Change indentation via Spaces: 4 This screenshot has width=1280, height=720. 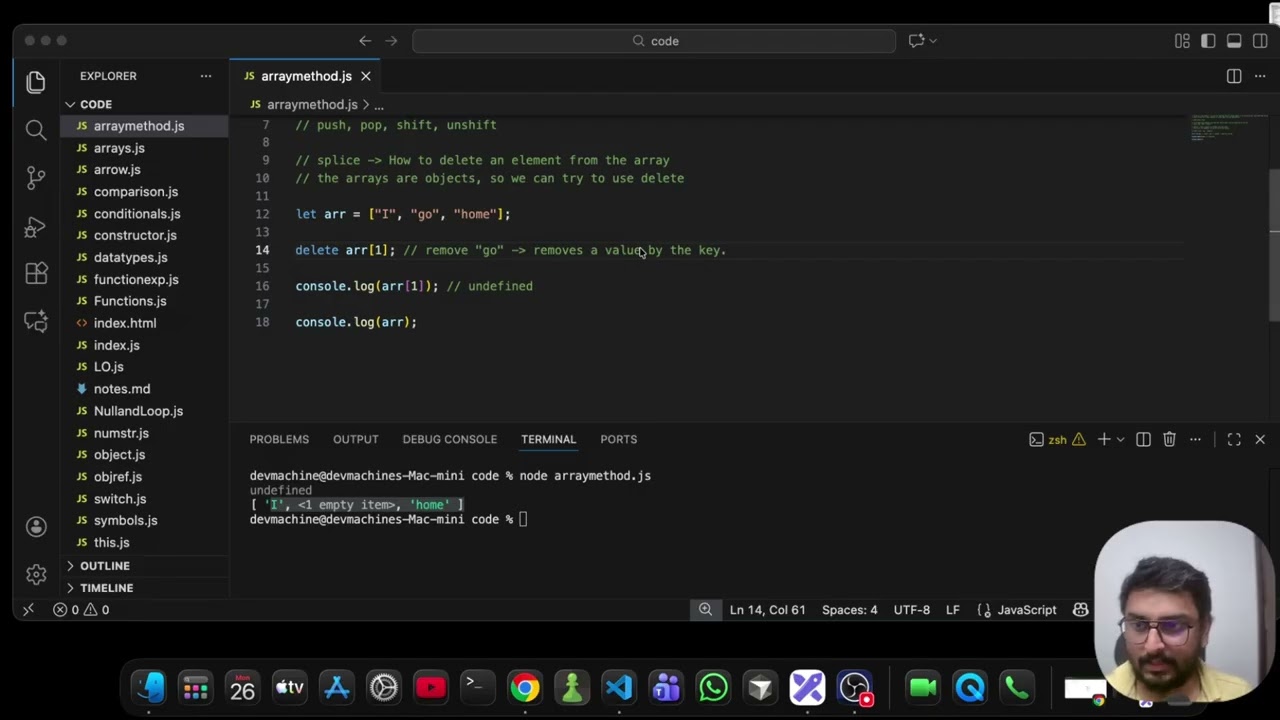point(849,610)
